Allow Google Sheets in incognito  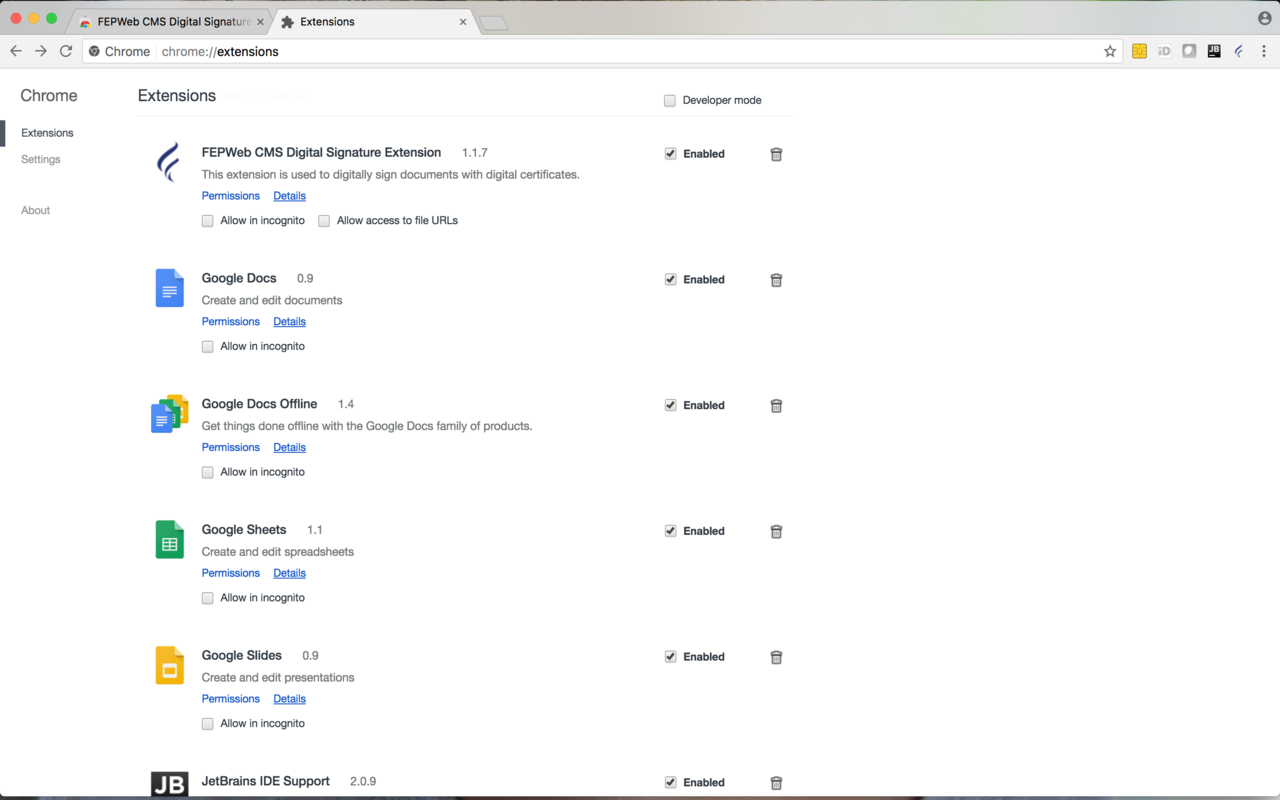(x=208, y=598)
